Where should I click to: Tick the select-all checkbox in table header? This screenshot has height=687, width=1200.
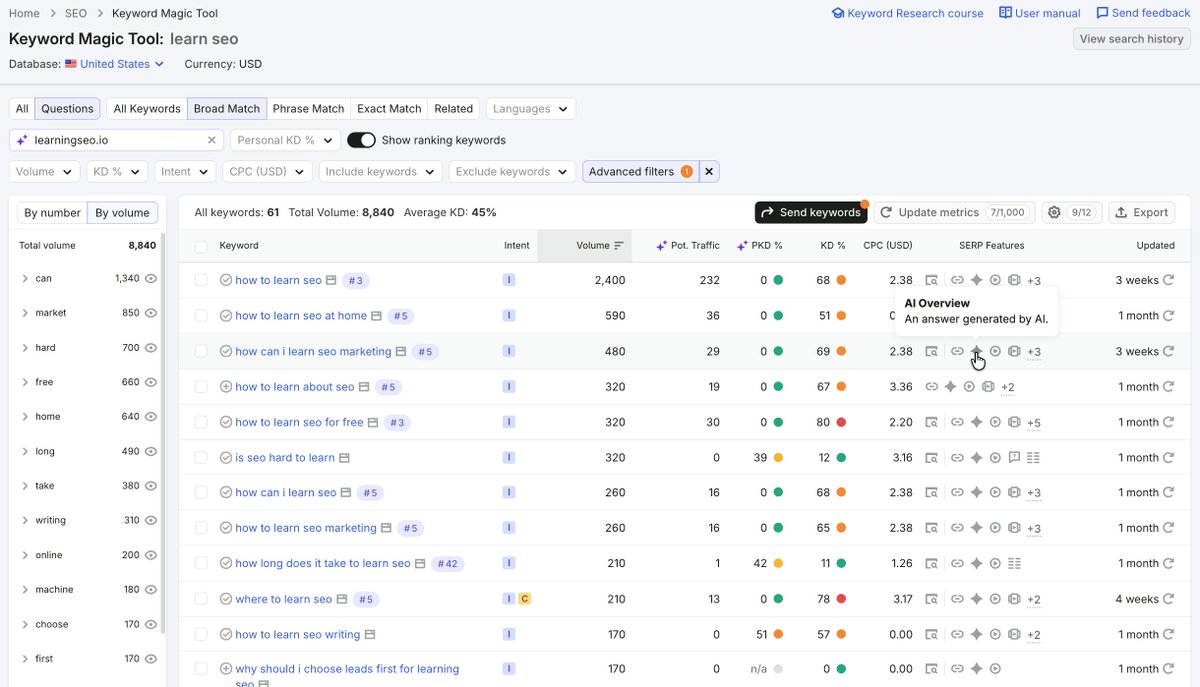(x=201, y=246)
